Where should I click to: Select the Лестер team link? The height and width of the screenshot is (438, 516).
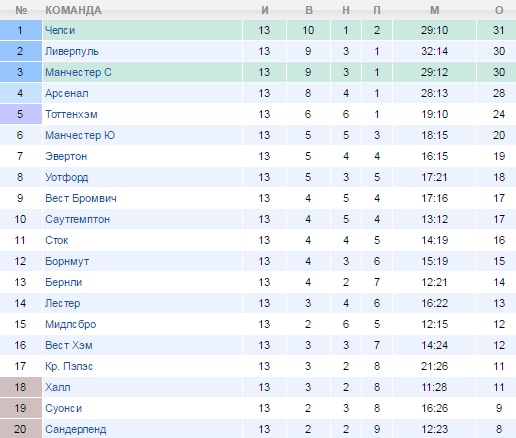(x=63, y=303)
